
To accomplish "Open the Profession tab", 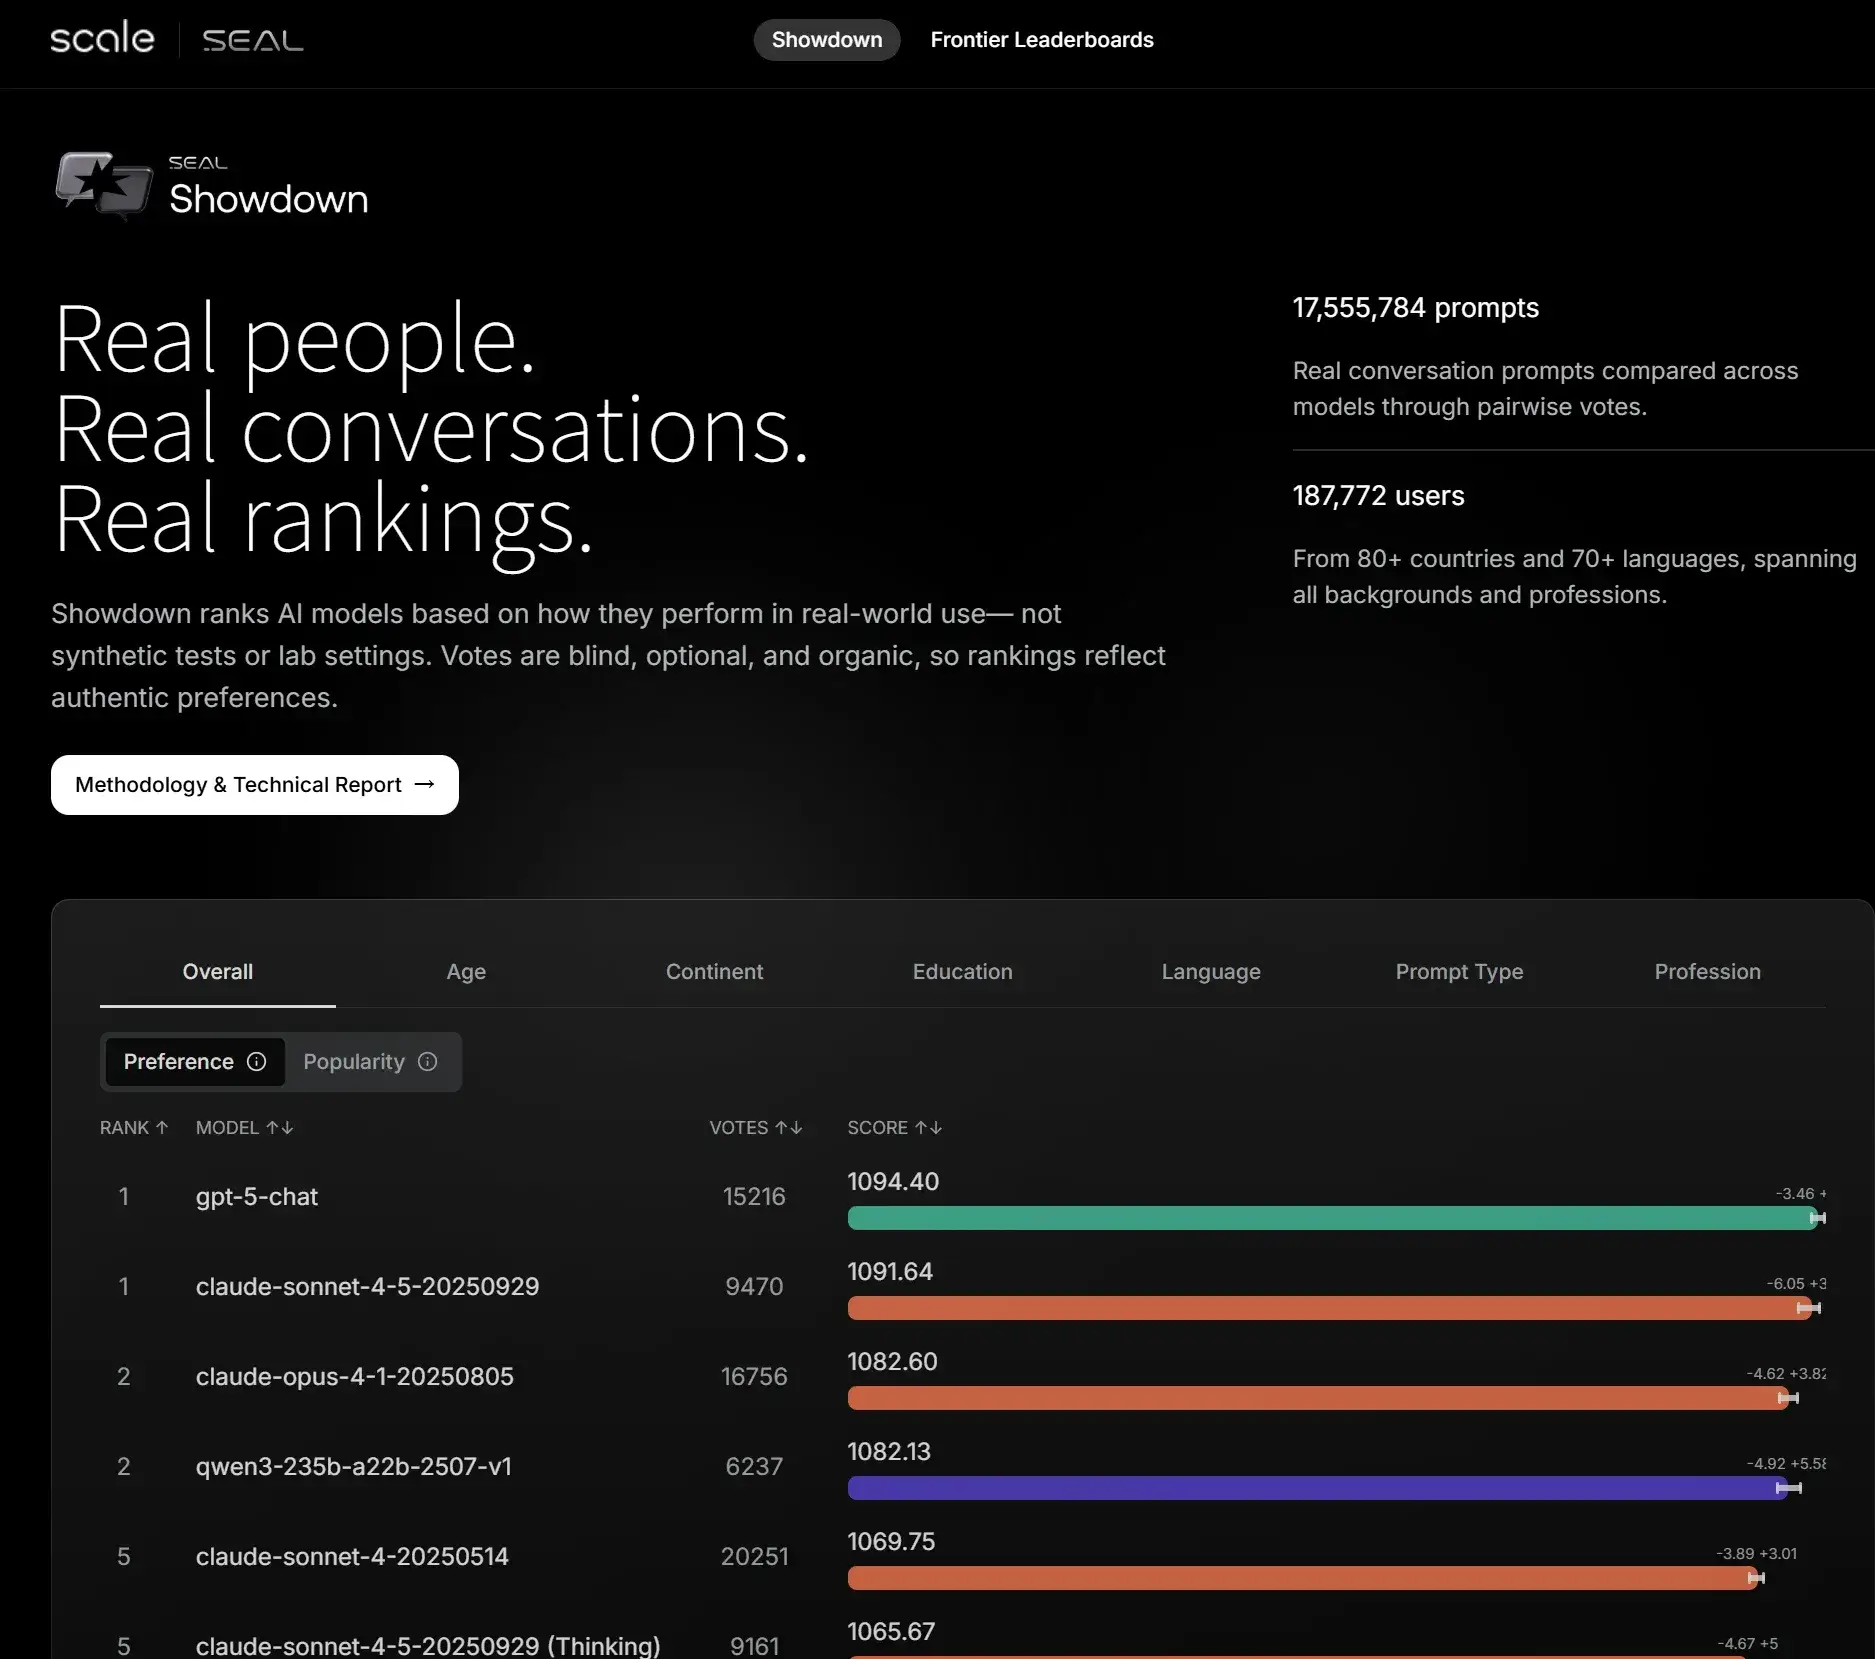I will pyautogui.click(x=1707, y=972).
